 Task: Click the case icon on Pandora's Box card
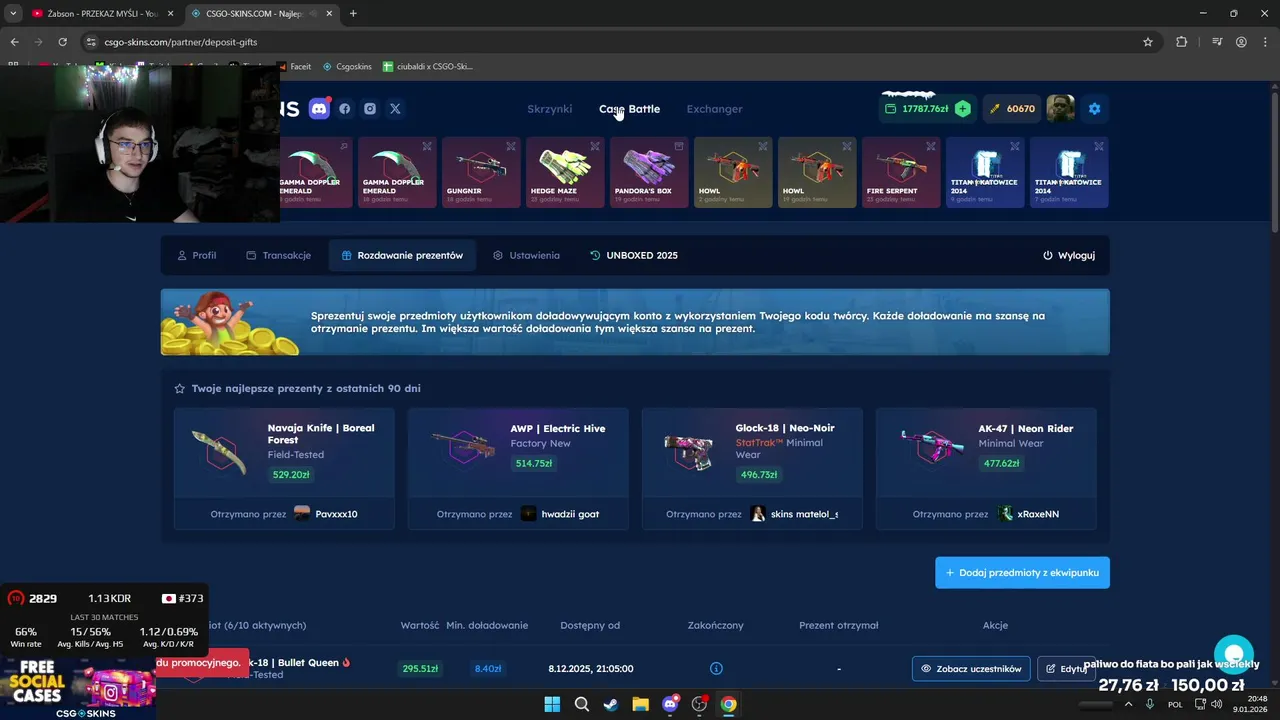click(679, 146)
